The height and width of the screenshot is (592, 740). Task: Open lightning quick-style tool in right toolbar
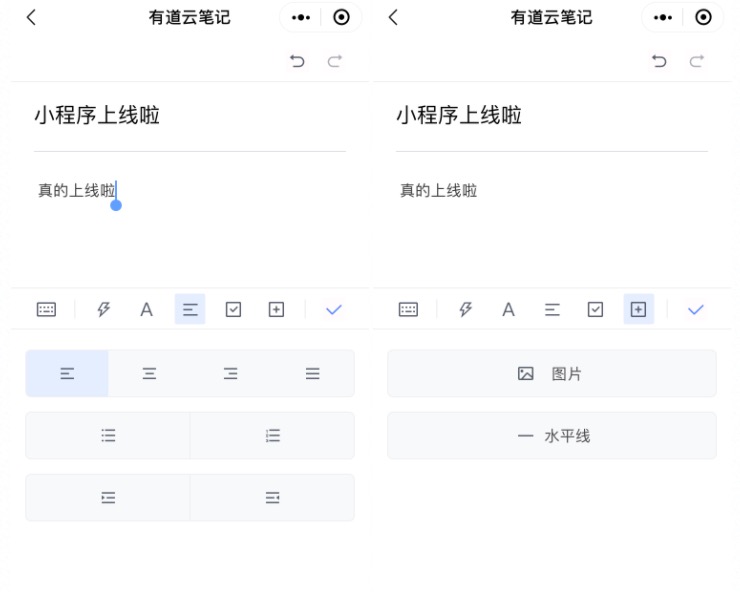(x=465, y=310)
